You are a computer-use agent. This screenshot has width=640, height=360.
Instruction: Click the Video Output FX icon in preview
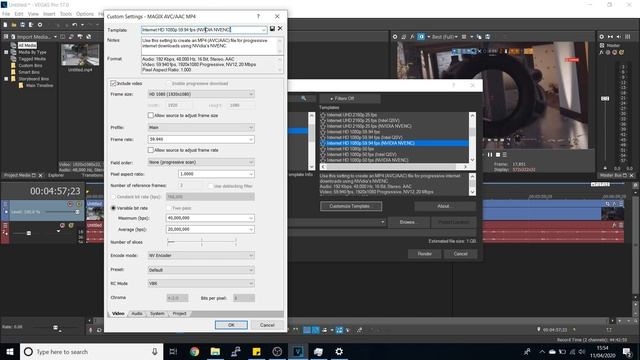point(412,37)
